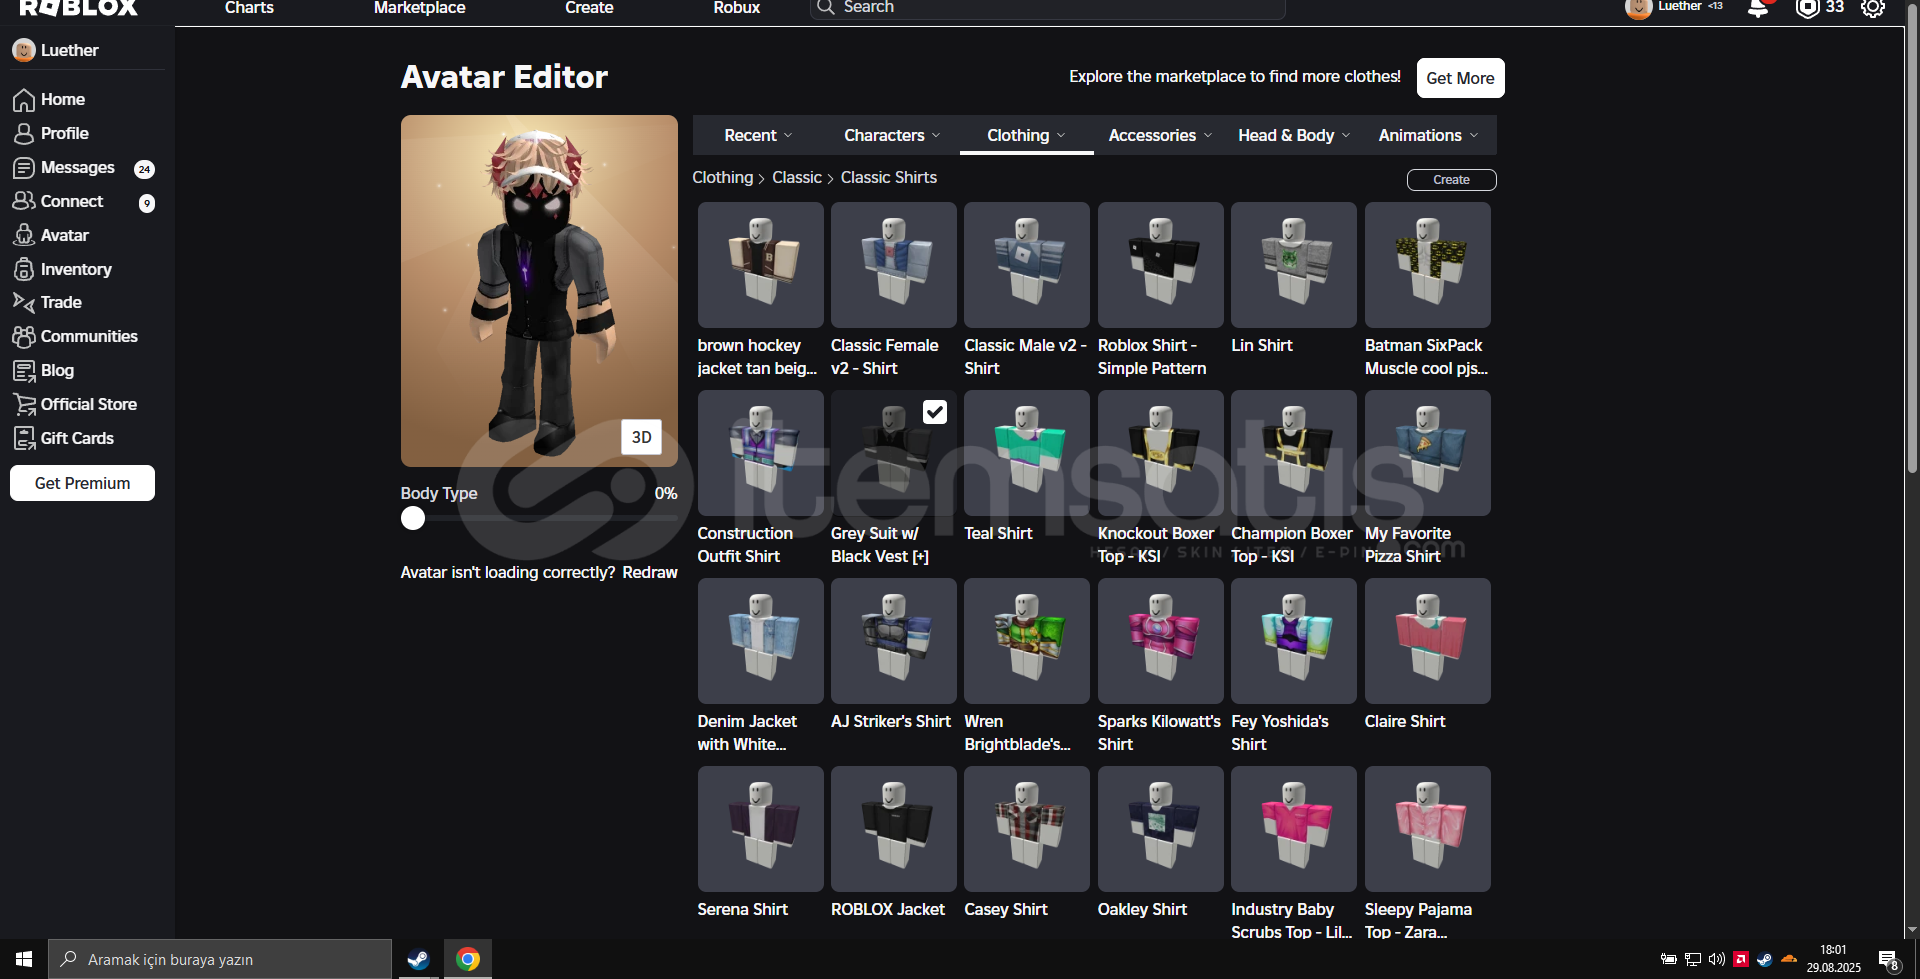
Task: Open Official Store in the sidebar
Action: (x=88, y=404)
